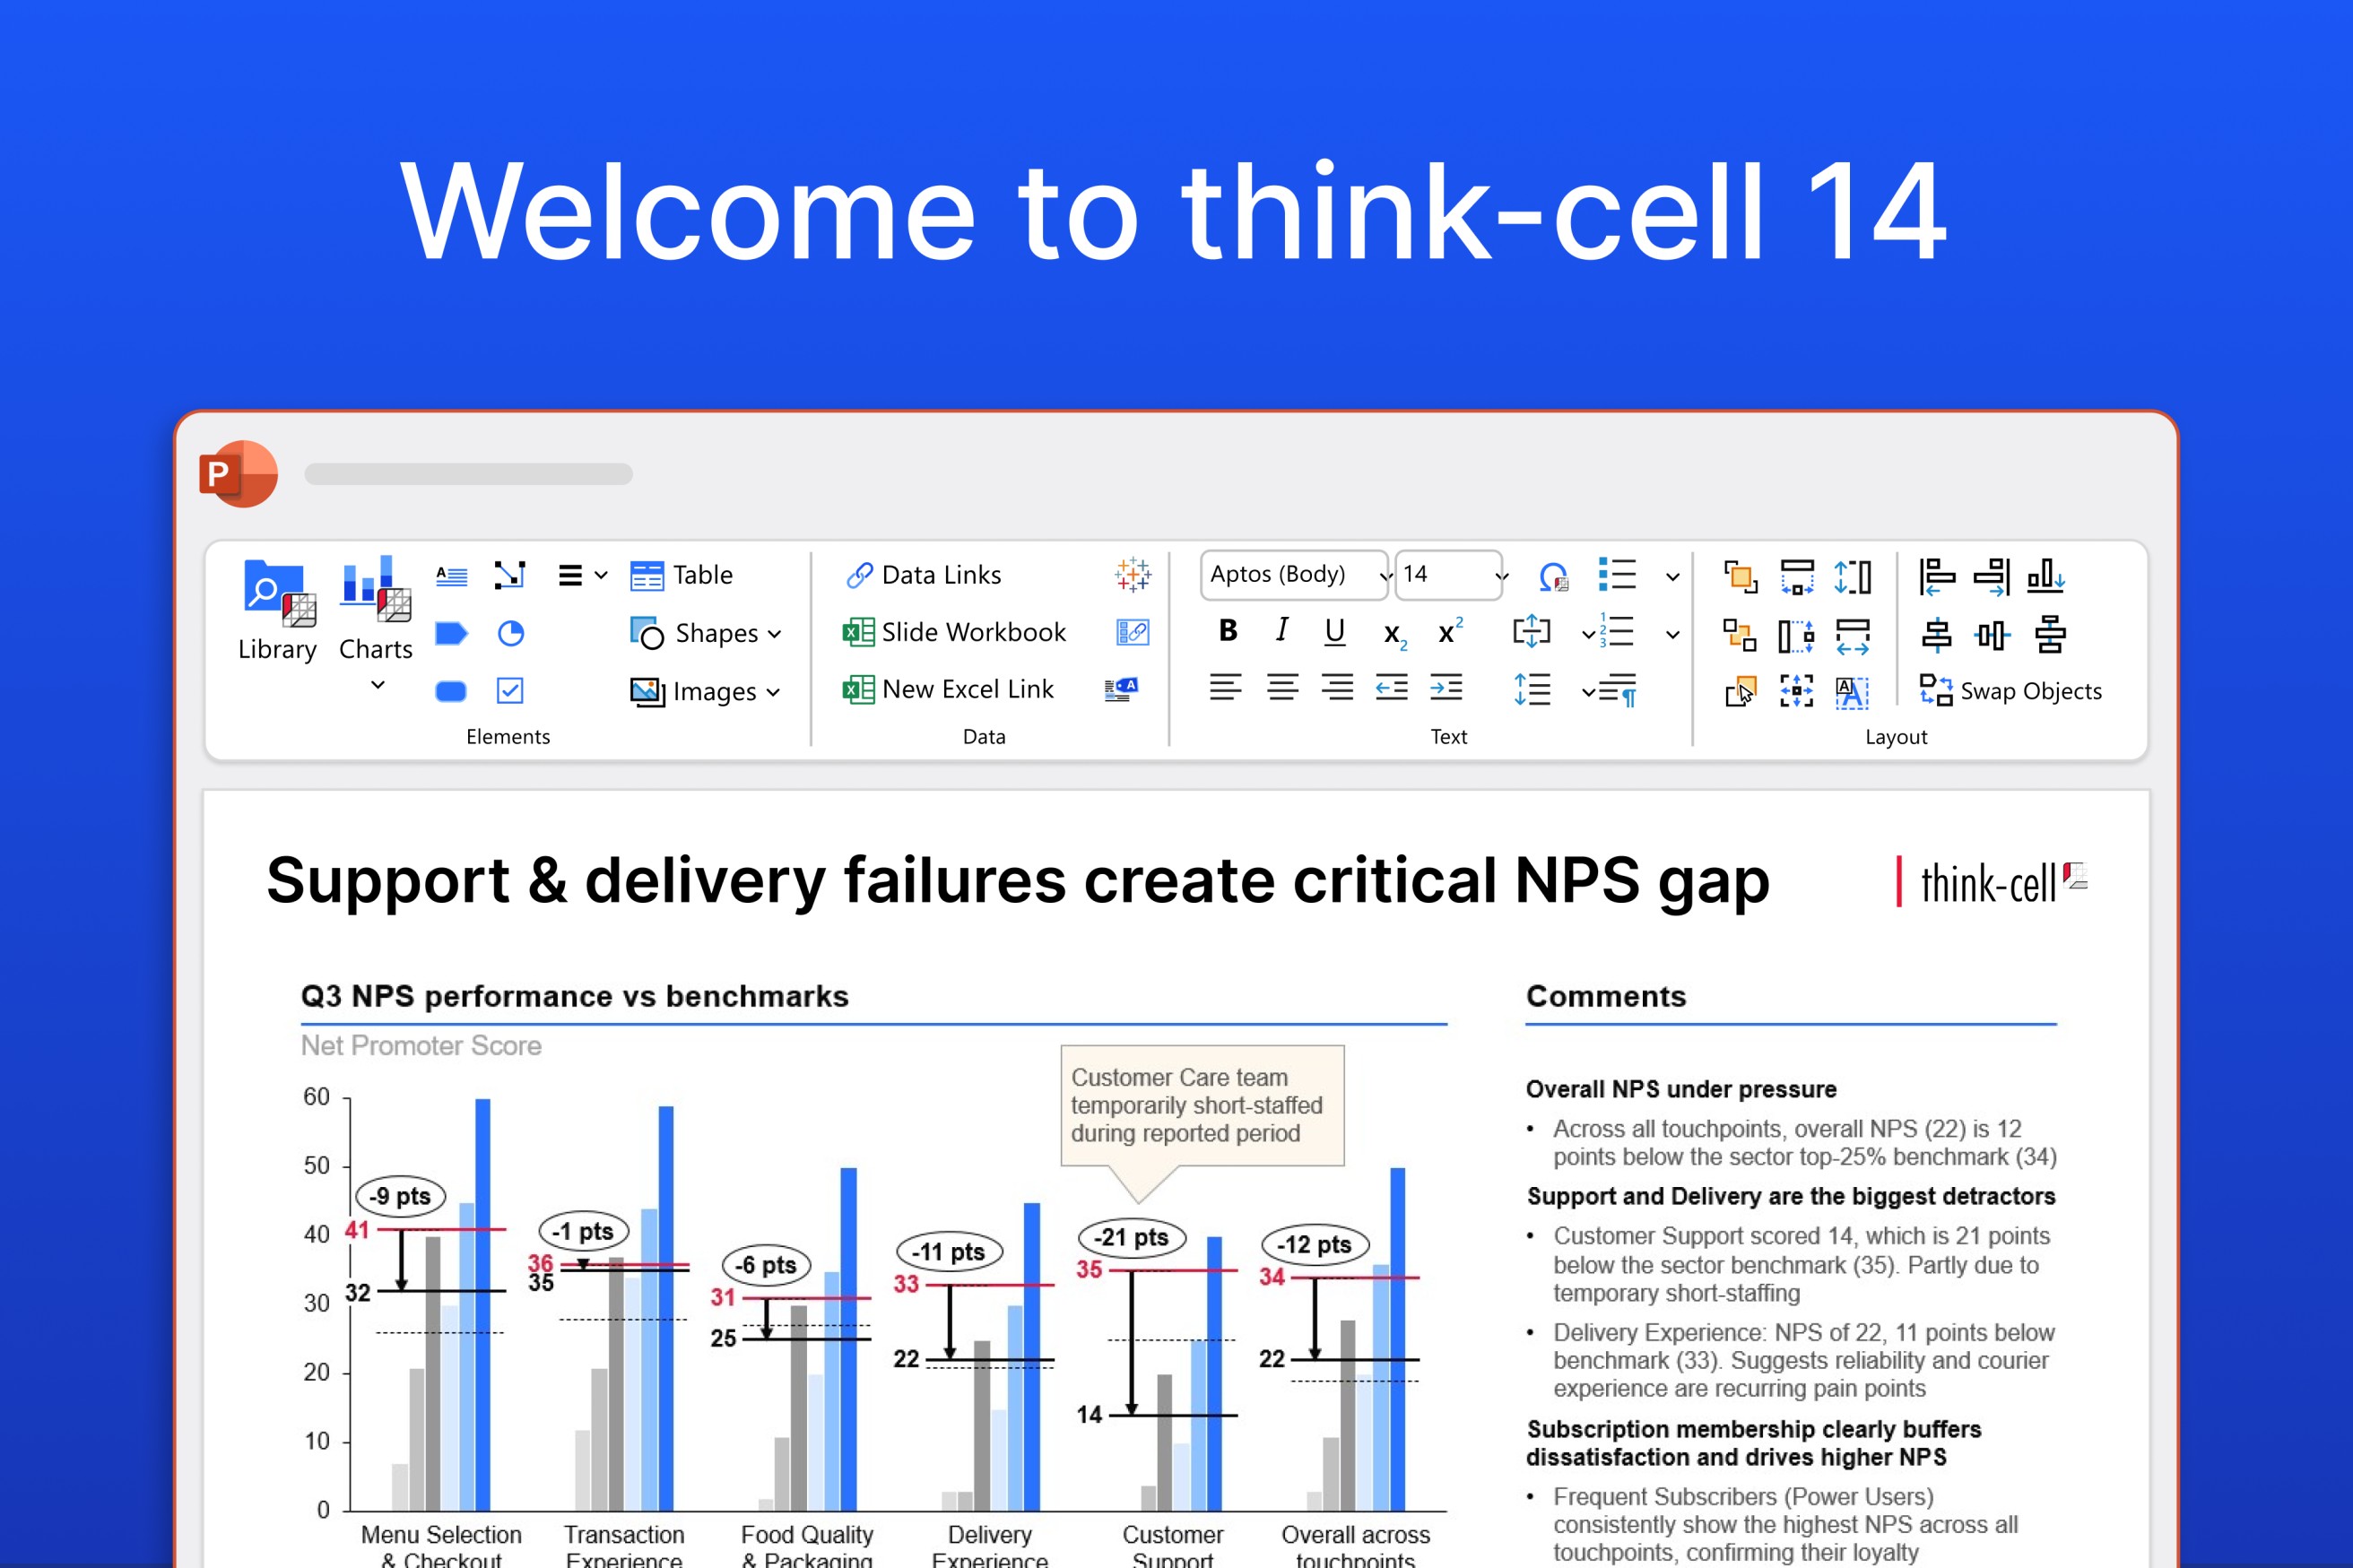Open the Slide Workbook
Image resolution: width=2353 pixels, height=1568 pixels.
[954, 632]
